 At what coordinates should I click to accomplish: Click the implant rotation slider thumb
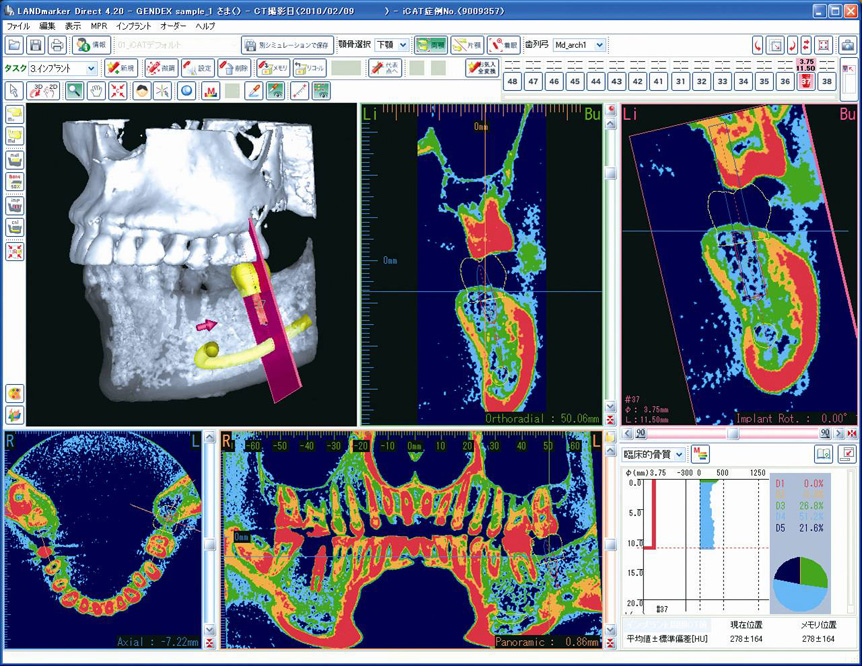pos(733,434)
